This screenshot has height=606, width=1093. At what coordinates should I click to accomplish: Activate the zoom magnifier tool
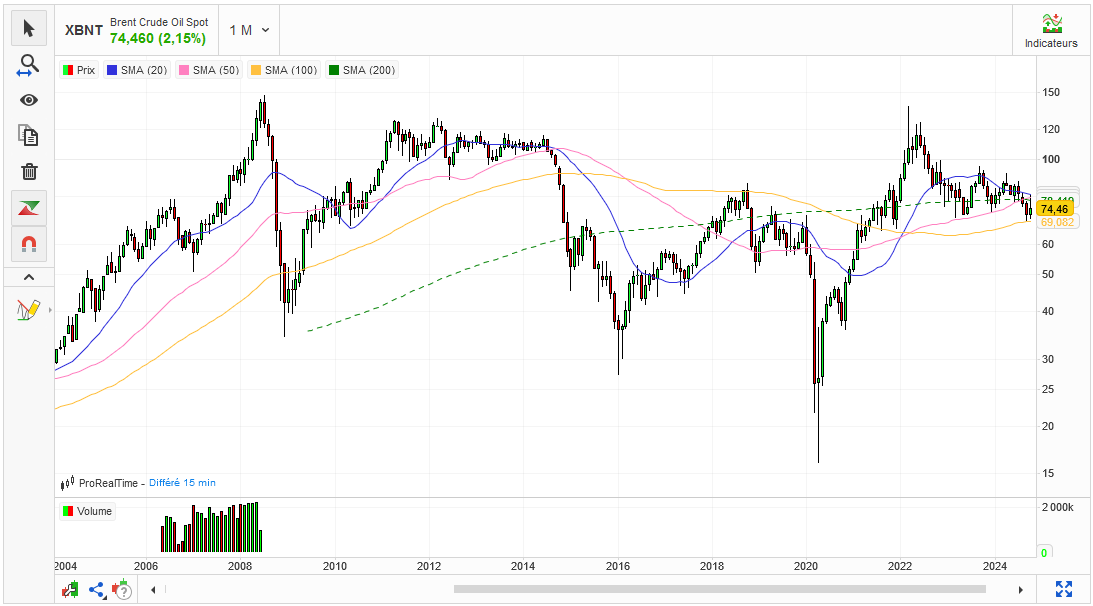29,65
